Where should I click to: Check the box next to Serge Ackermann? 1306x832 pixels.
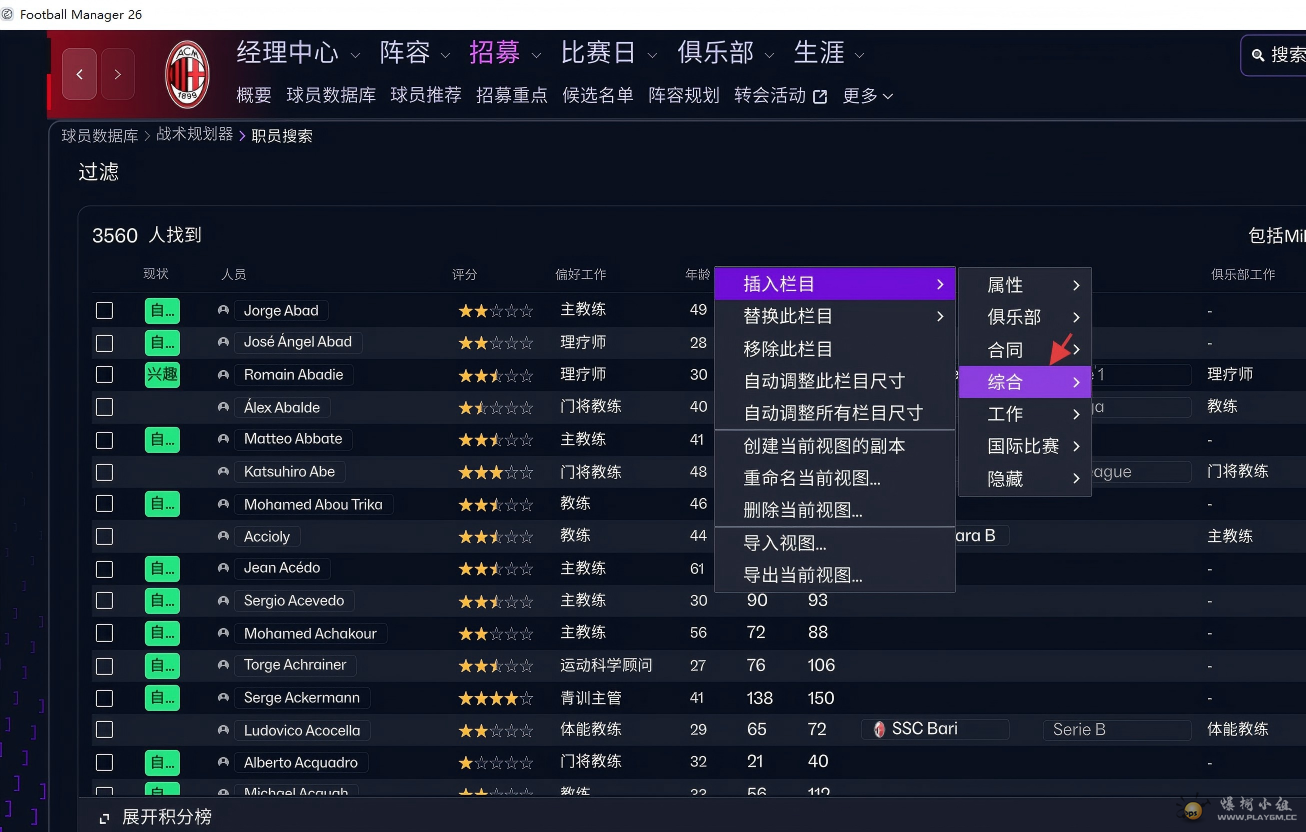(x=104, y=698)
